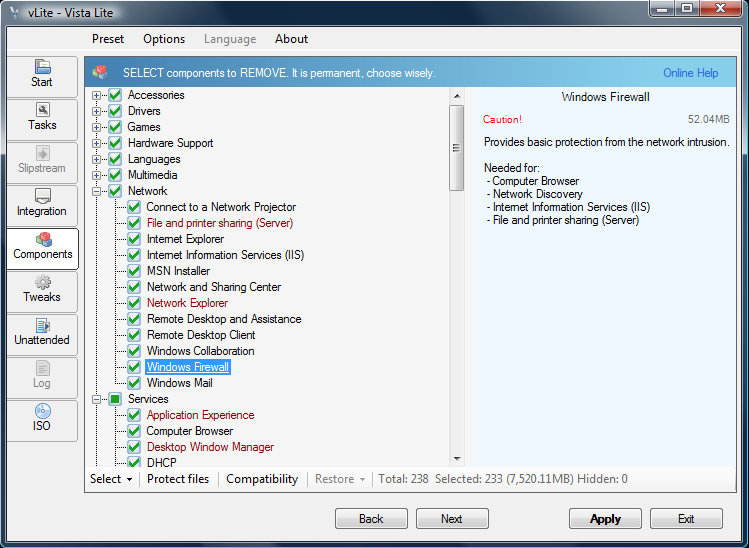The image size is (749, 548).
Task: Select the Application Experience service
Action: 201,415
